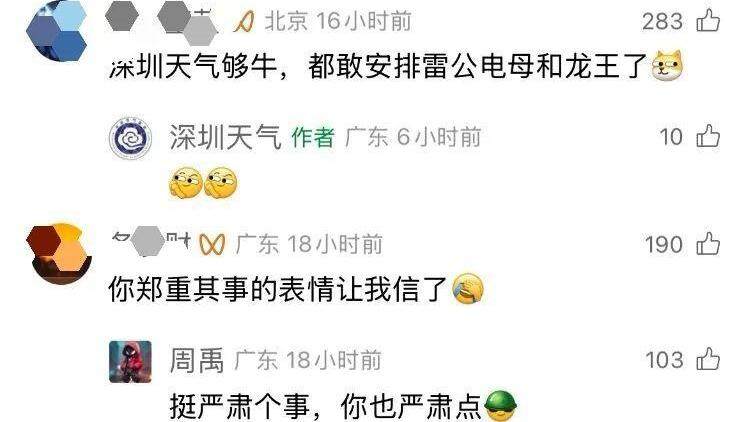Open 周禹's red hooded avatar
The height and width of the screenshot is (422, 752).
click(130, 362)
